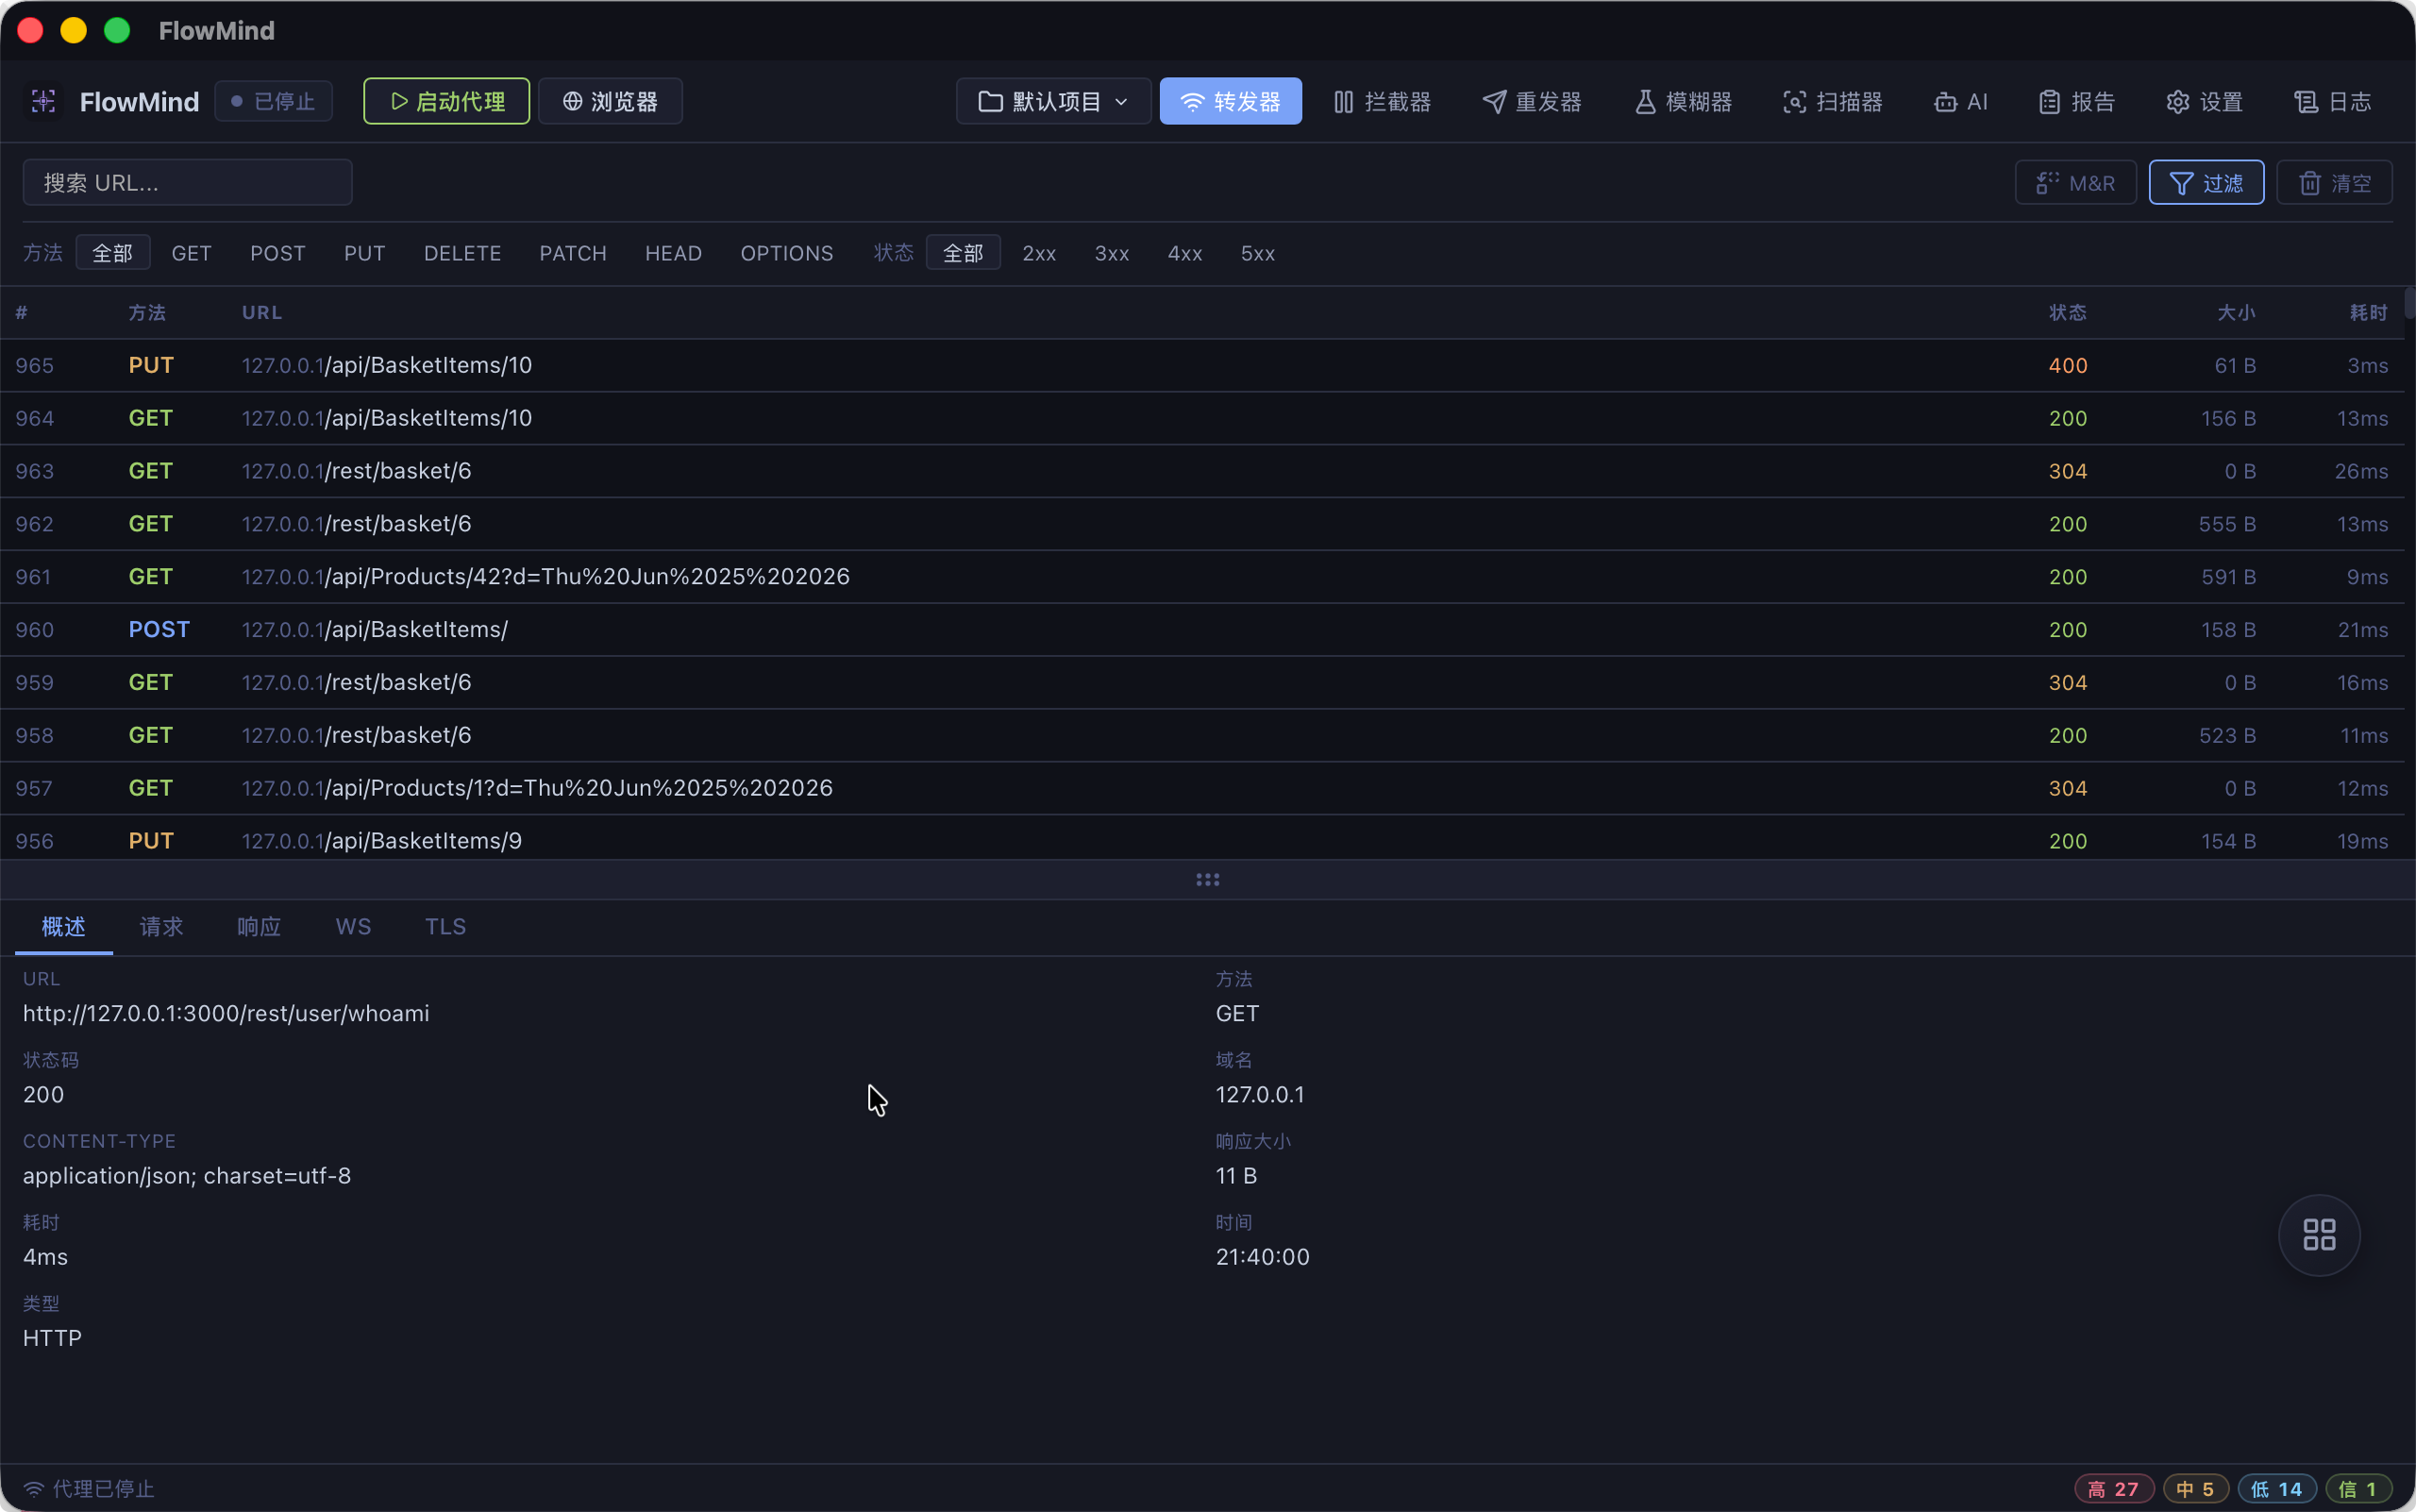2416x1512 pixels.
Task: Toggle the 过滤 filter button
Action: 2206,183
